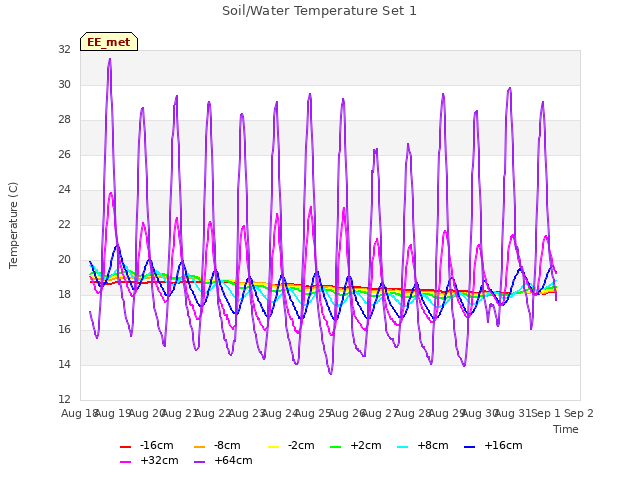Click the Aug 25 x-axis tick label
This screenshot has width=640, height=480.
tap(313, 413)
